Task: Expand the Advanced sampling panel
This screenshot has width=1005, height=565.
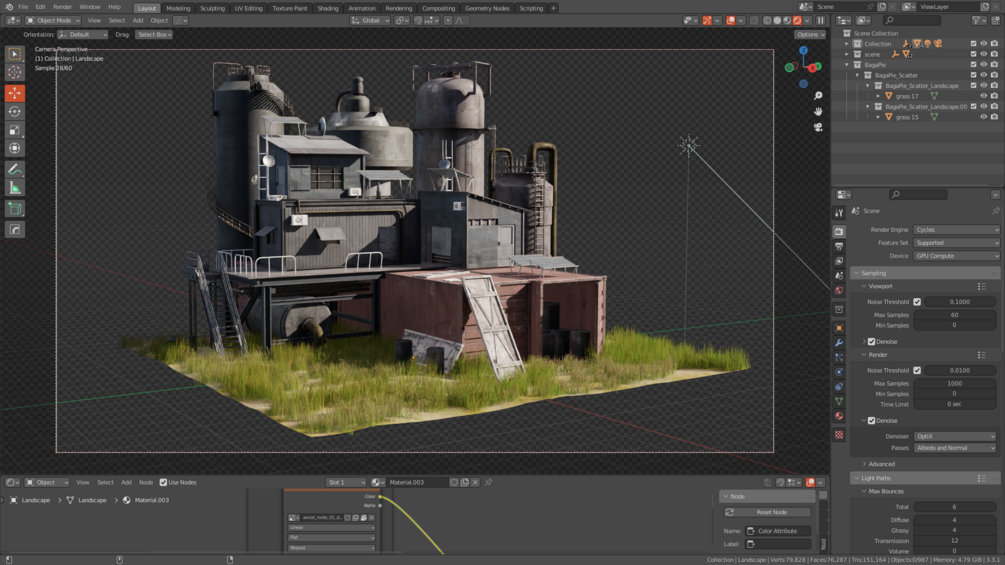Action: 880,464
